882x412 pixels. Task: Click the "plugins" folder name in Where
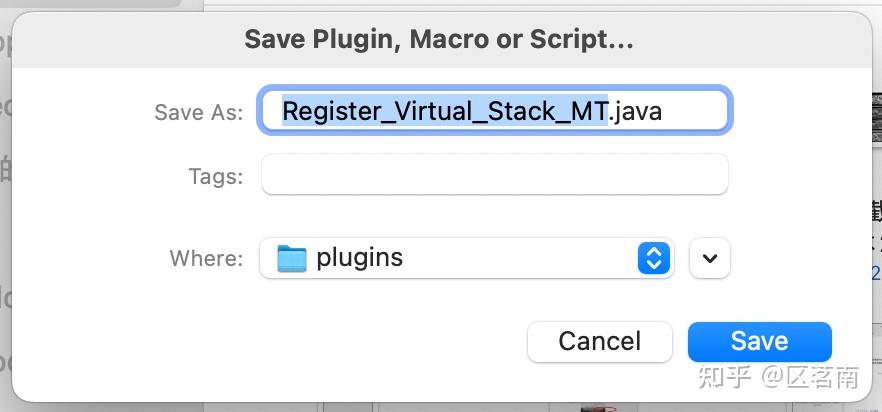click(359, 258)
